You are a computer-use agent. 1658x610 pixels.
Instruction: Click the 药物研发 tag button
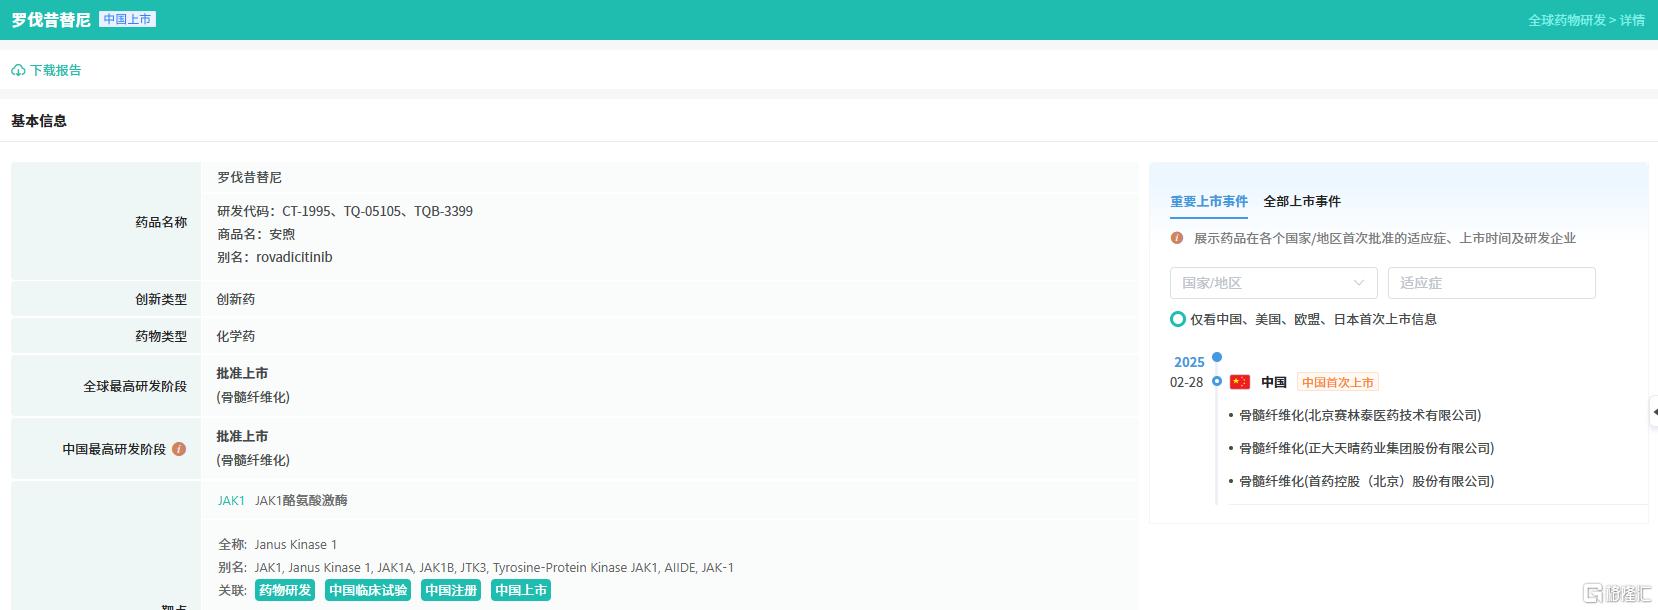(x=285, y=590)
